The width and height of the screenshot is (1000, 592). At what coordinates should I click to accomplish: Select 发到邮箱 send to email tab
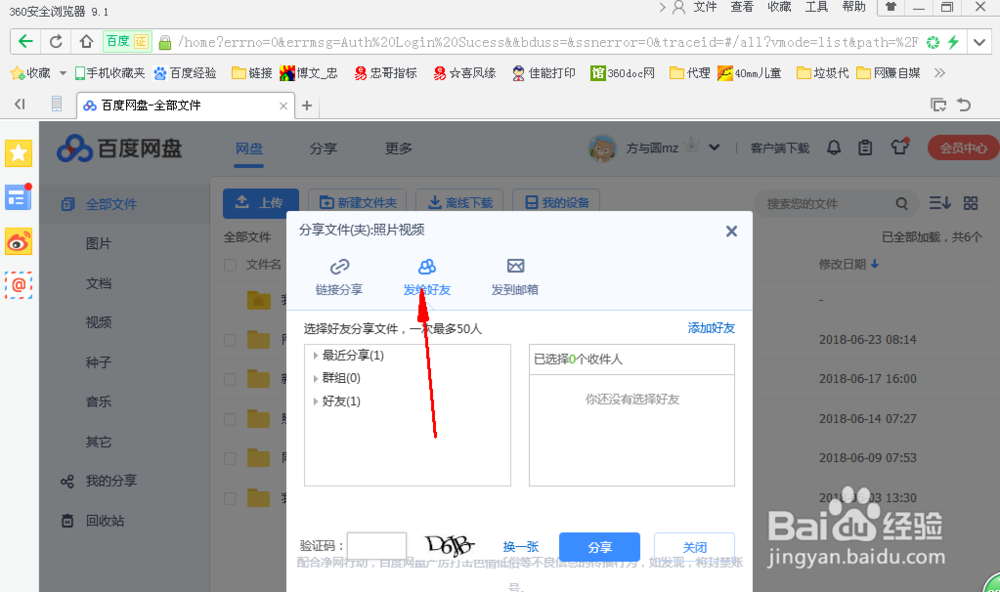point(515,277)
